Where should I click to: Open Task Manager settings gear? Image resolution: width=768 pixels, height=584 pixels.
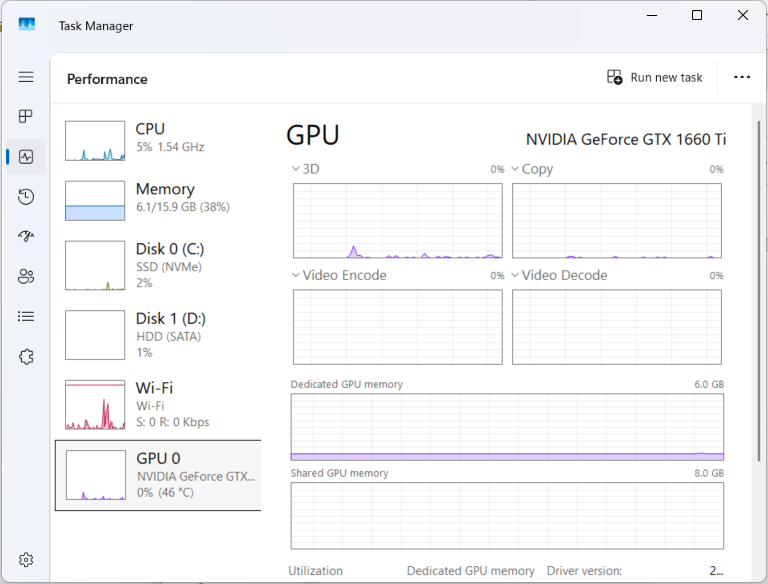coord(26,559)
